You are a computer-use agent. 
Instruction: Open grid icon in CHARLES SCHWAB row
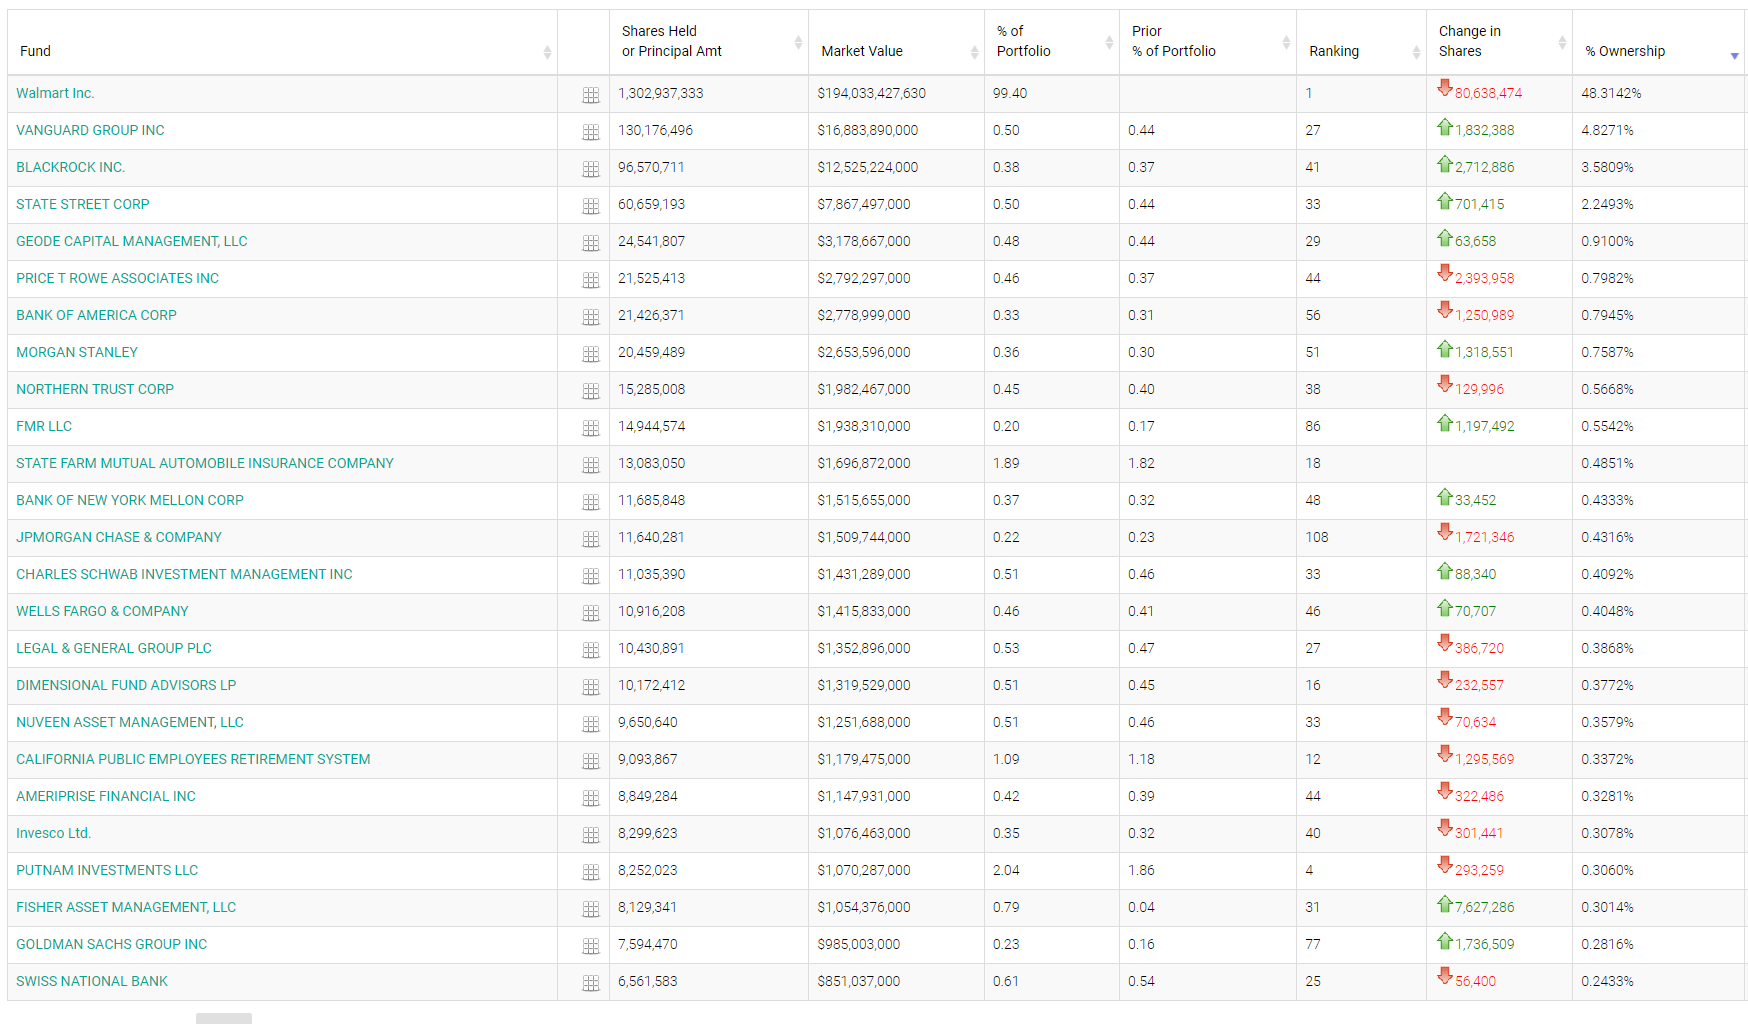click(590, 576)
